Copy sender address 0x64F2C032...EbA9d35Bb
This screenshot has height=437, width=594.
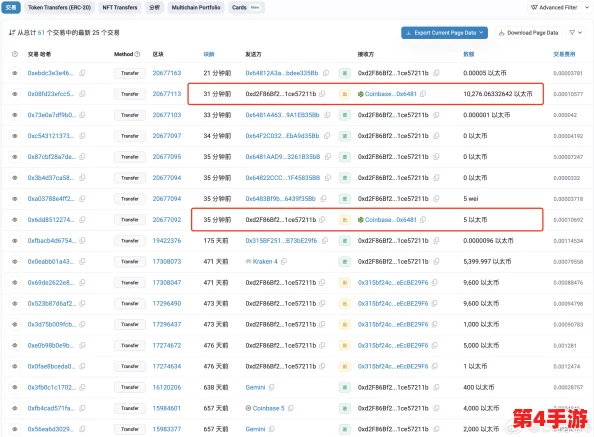(x=327, y=136)
